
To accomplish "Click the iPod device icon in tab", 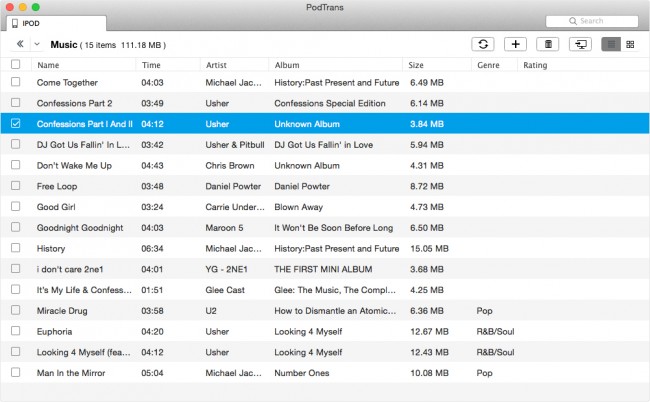I will tap(14, 22).
